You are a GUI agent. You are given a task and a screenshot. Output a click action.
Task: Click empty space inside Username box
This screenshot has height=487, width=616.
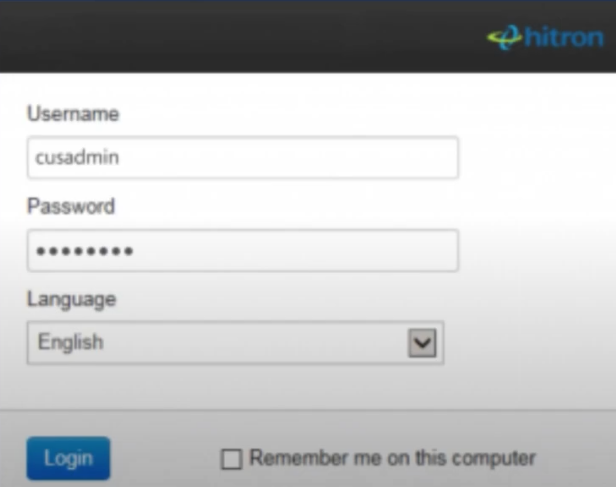(x=287, y=157)
